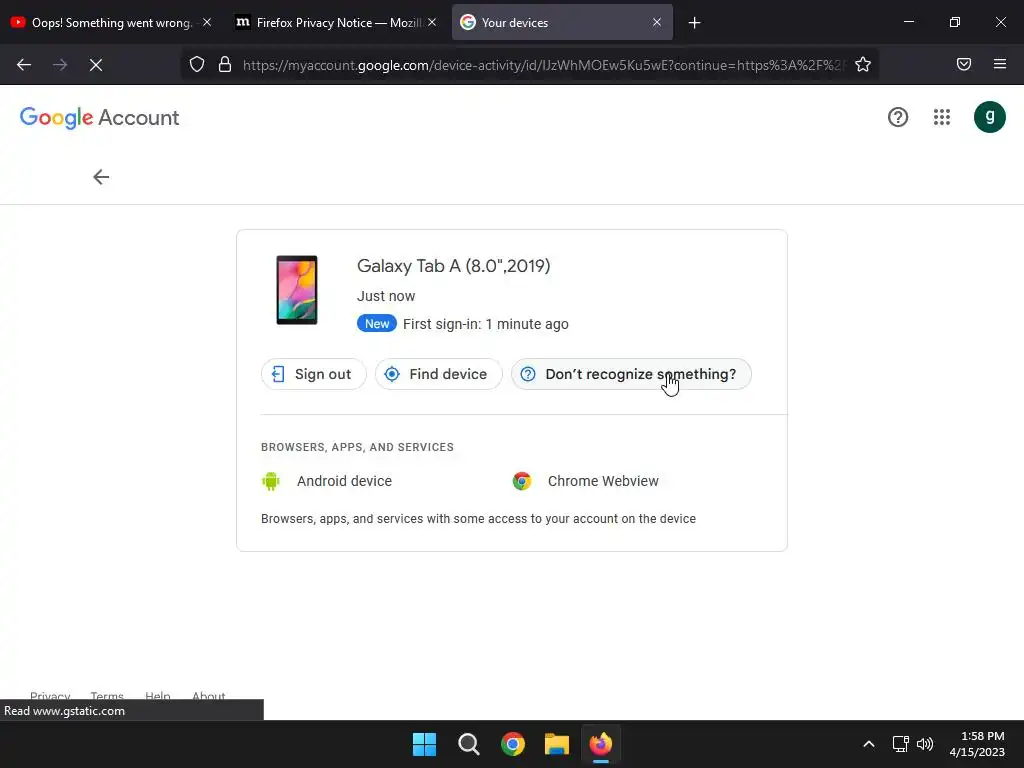Image resolution: width=1024 pixels, height=768 pixels.
Task: Click the Galaxy Tab A device image
Action: point(296,290)
